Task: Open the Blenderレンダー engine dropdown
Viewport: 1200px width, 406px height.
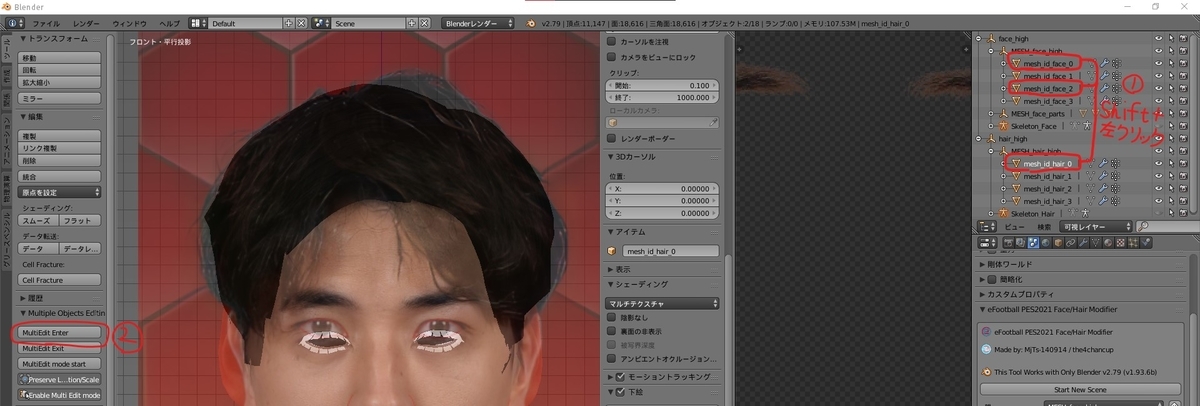Action: coord(480,22)
